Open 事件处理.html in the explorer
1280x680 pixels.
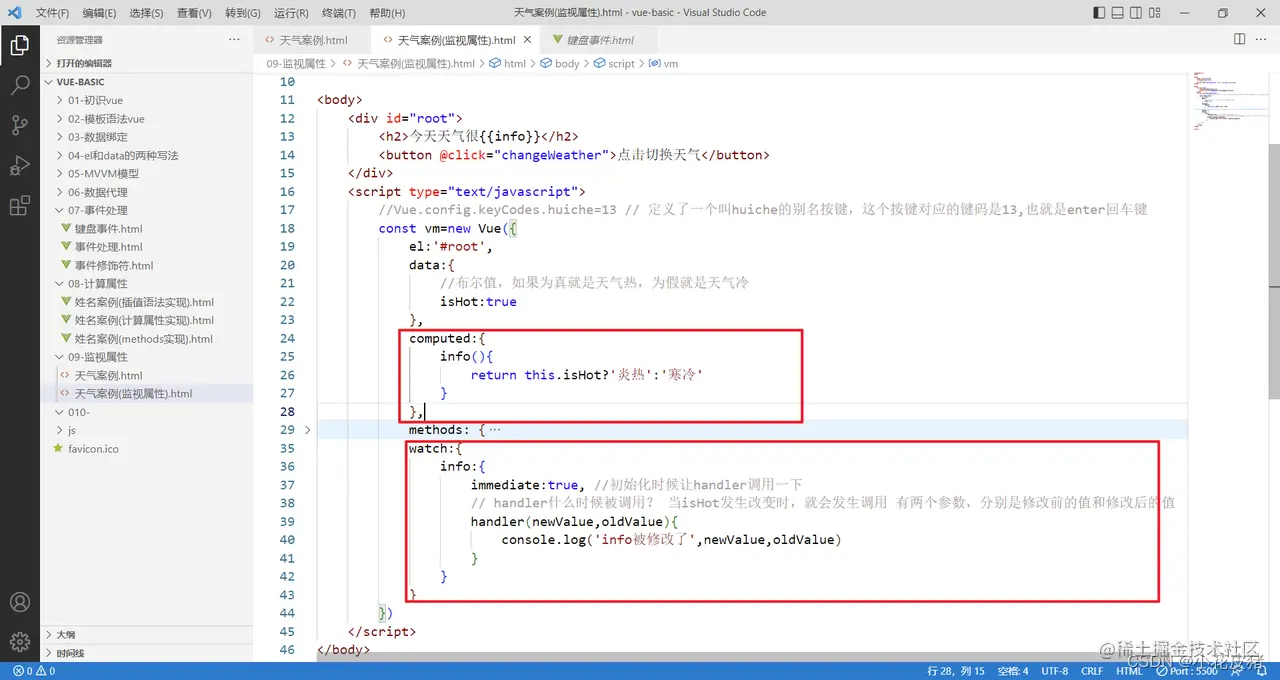[x=147, y=247]
